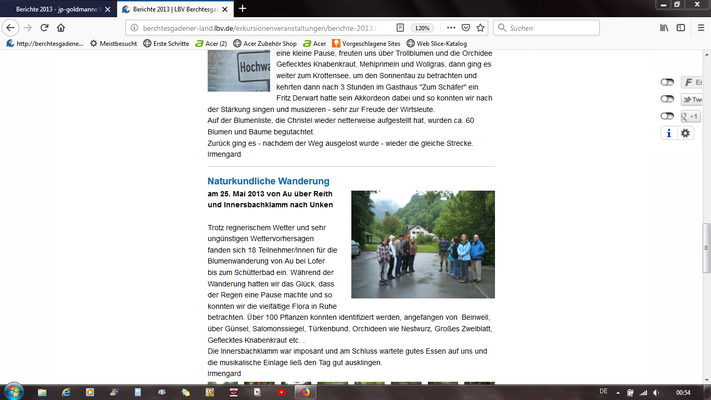Open the Firefox hamburger menu
711x400 pixels.
(701, 28)
